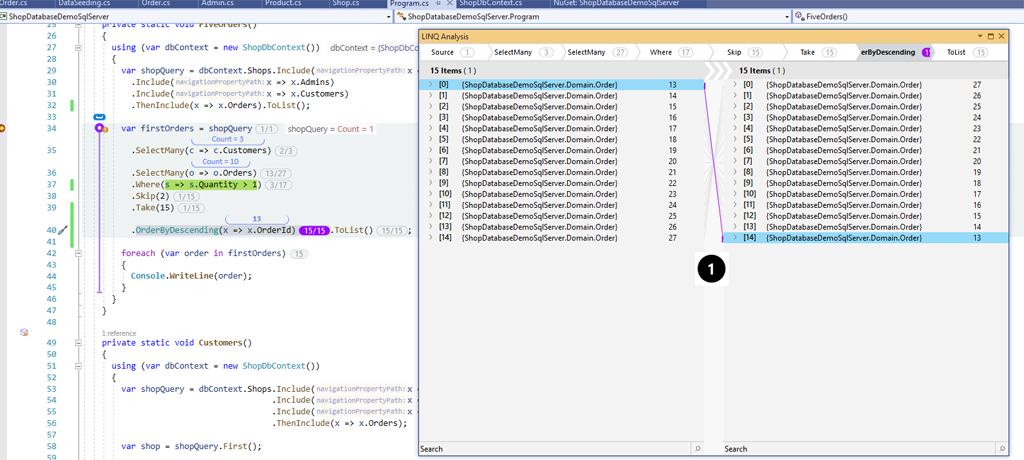Click the 15/15 badge after ToList()
The image size is (1024, 460).
[x=394, y=231]
